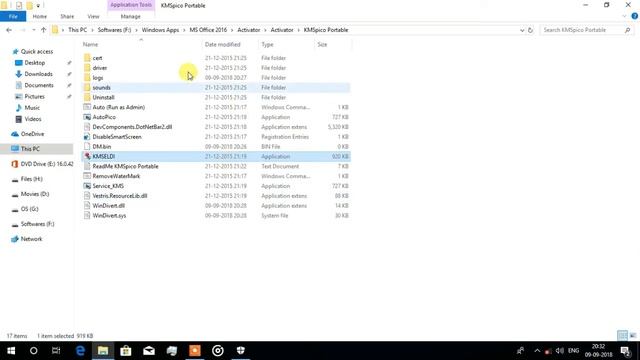Open recent locations dropdown arrow

pyautogui.click(x=33, y=30)
